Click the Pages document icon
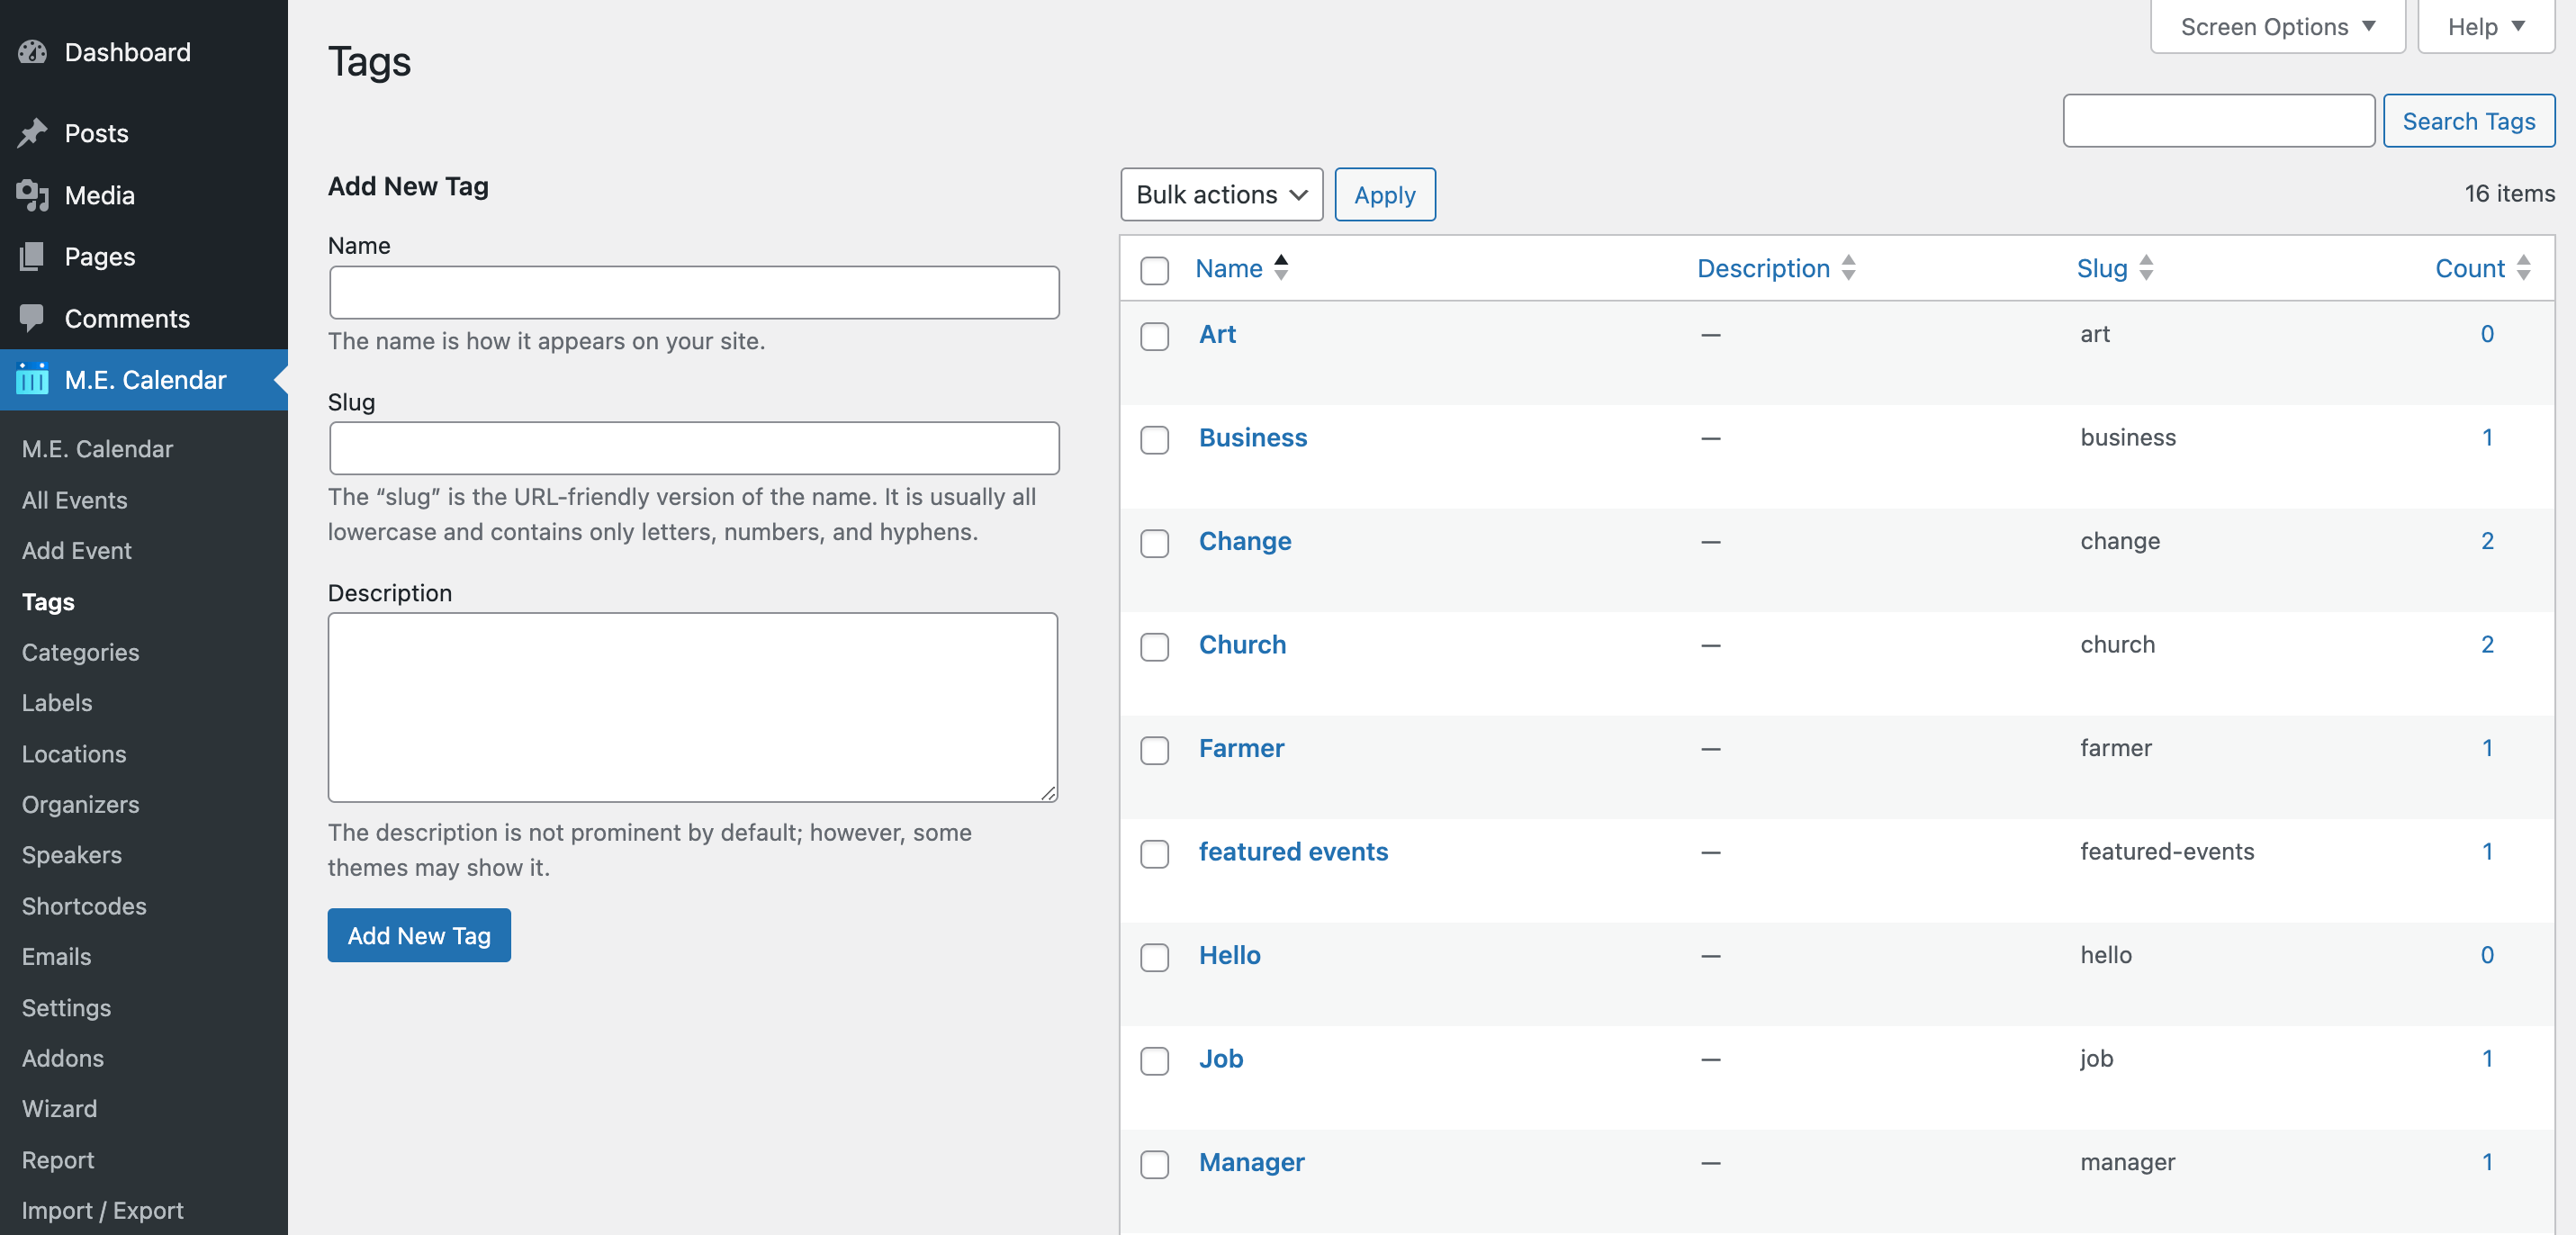This screenshot has height=1235, width=2576. pos(32,257)
